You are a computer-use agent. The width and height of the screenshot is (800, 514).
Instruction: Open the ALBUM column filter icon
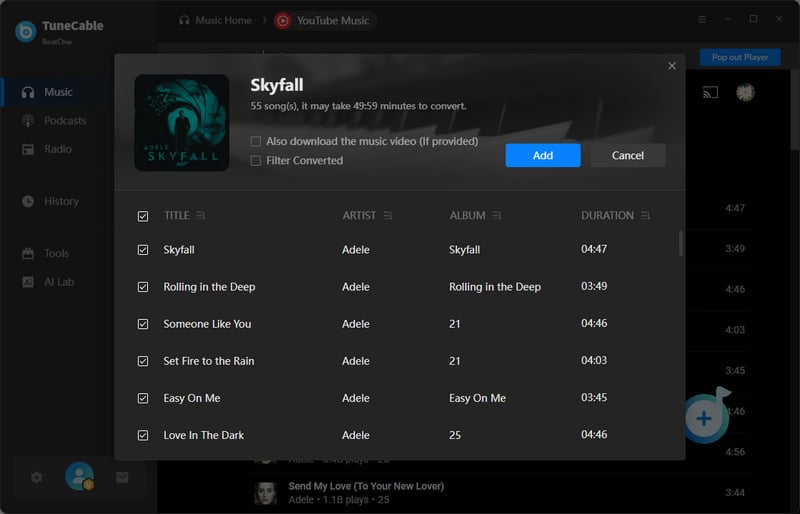point(497,216)
